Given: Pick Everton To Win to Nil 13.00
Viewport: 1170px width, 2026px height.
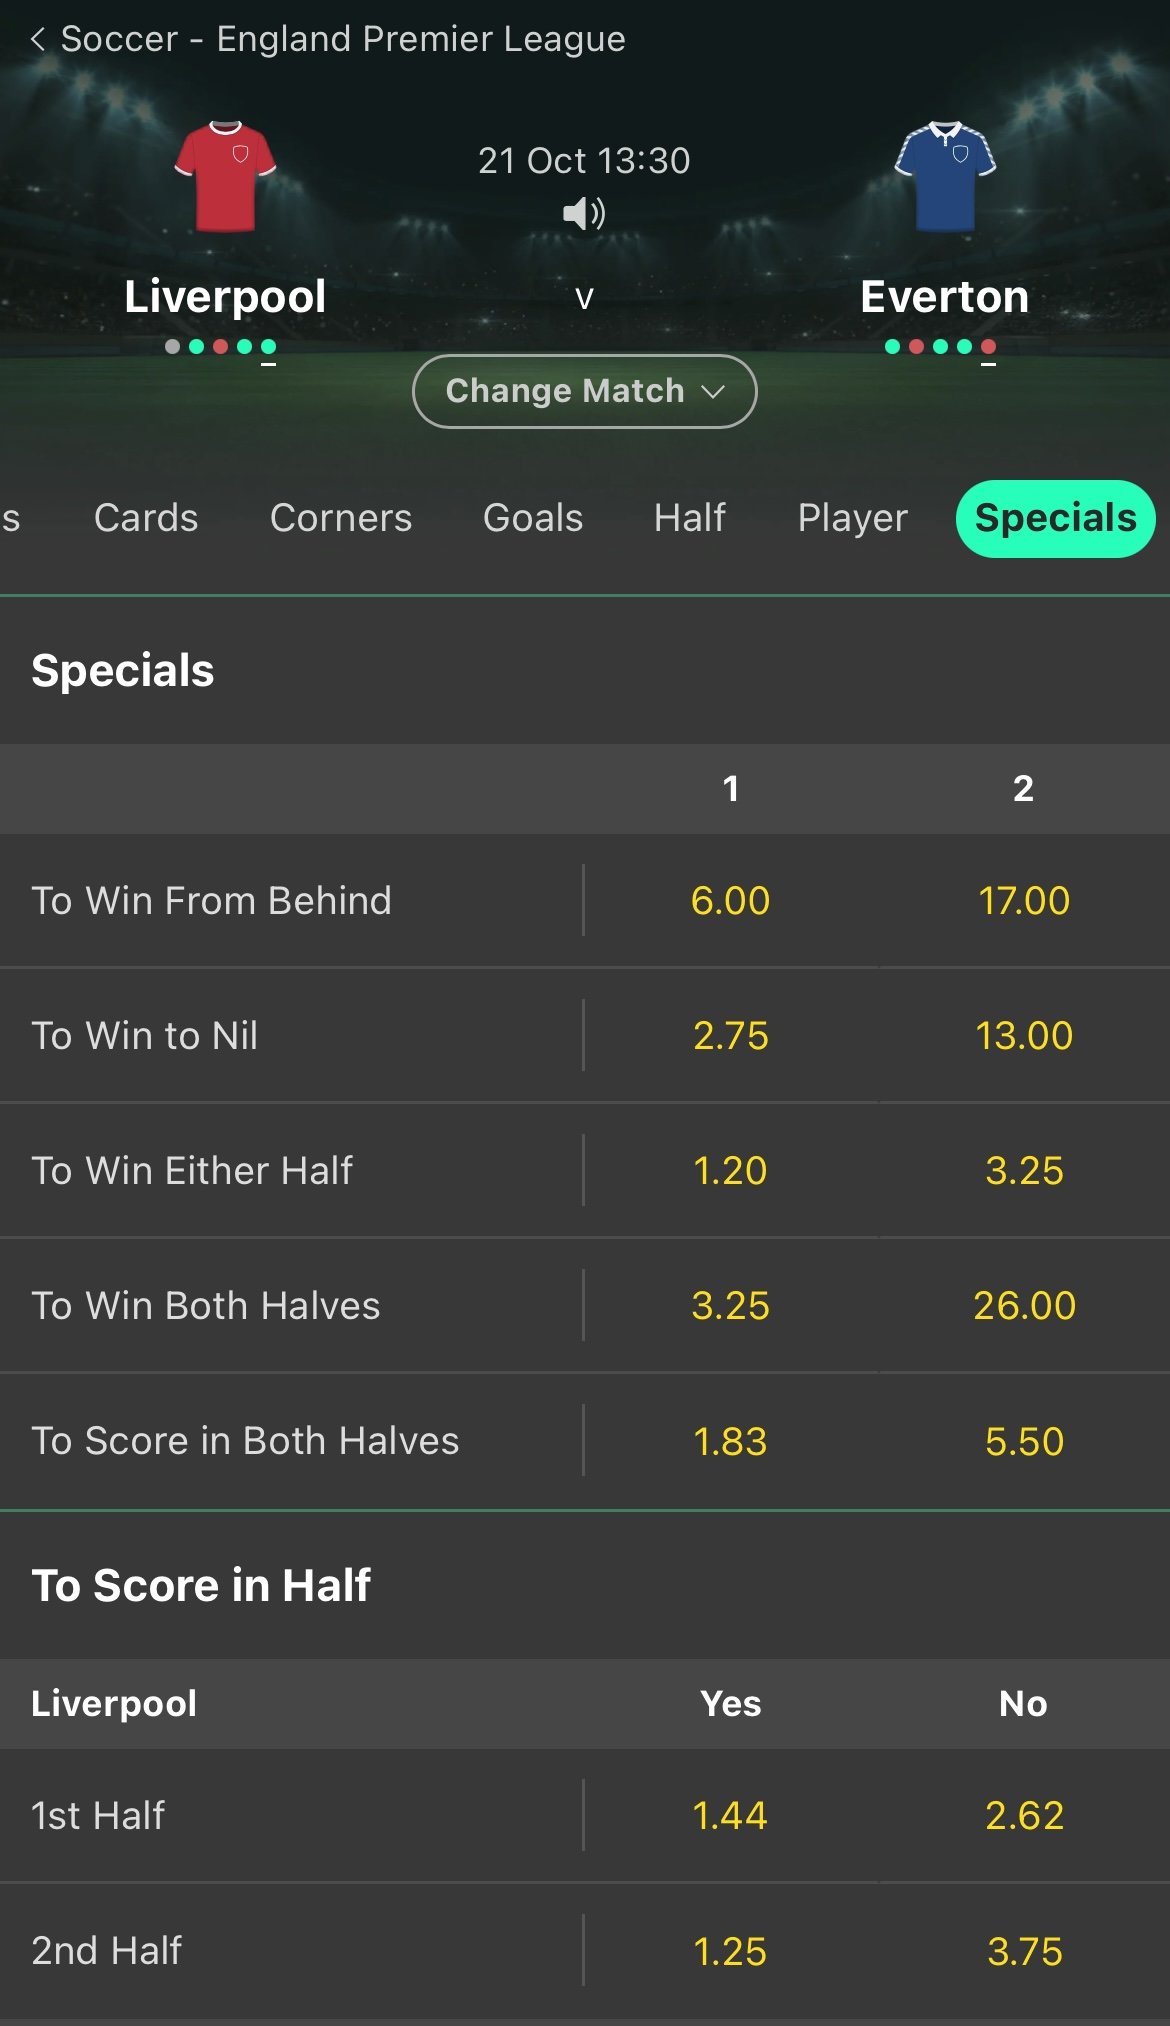Looking at the screenshot, I should coord(1024,1036).
